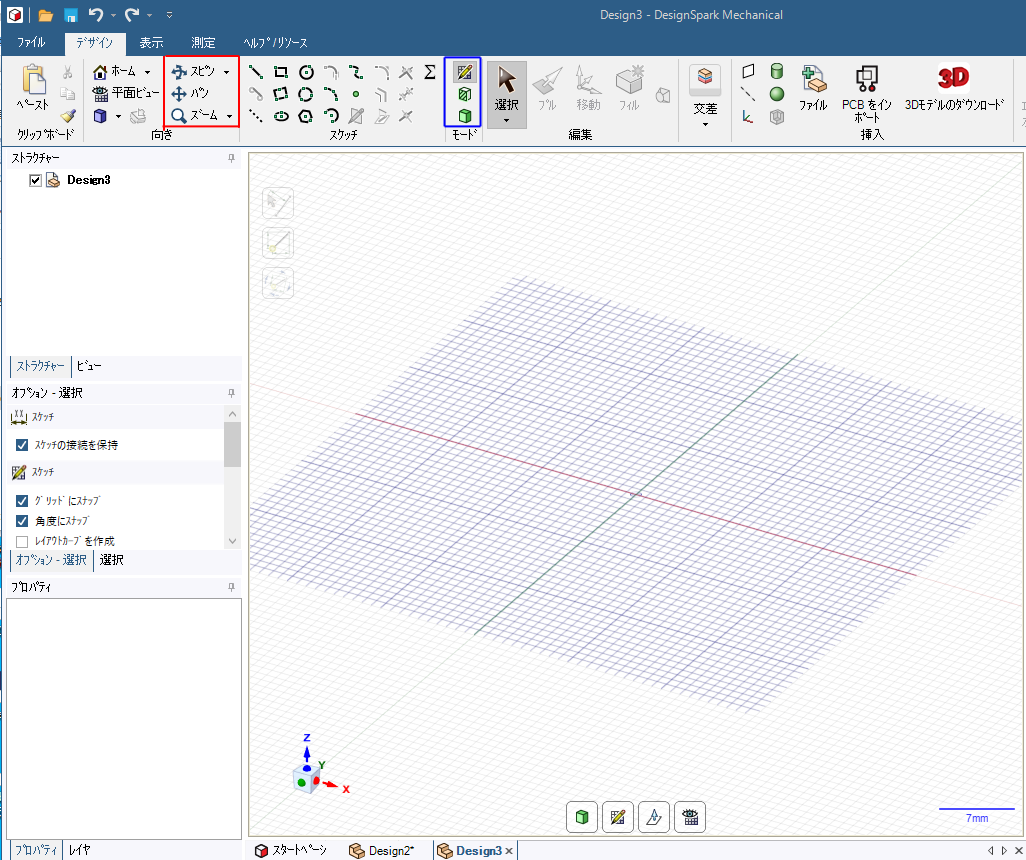Screen dimensions: 1026x860
Task: Select the Circle sketch tool
Action: pos(306,72)
